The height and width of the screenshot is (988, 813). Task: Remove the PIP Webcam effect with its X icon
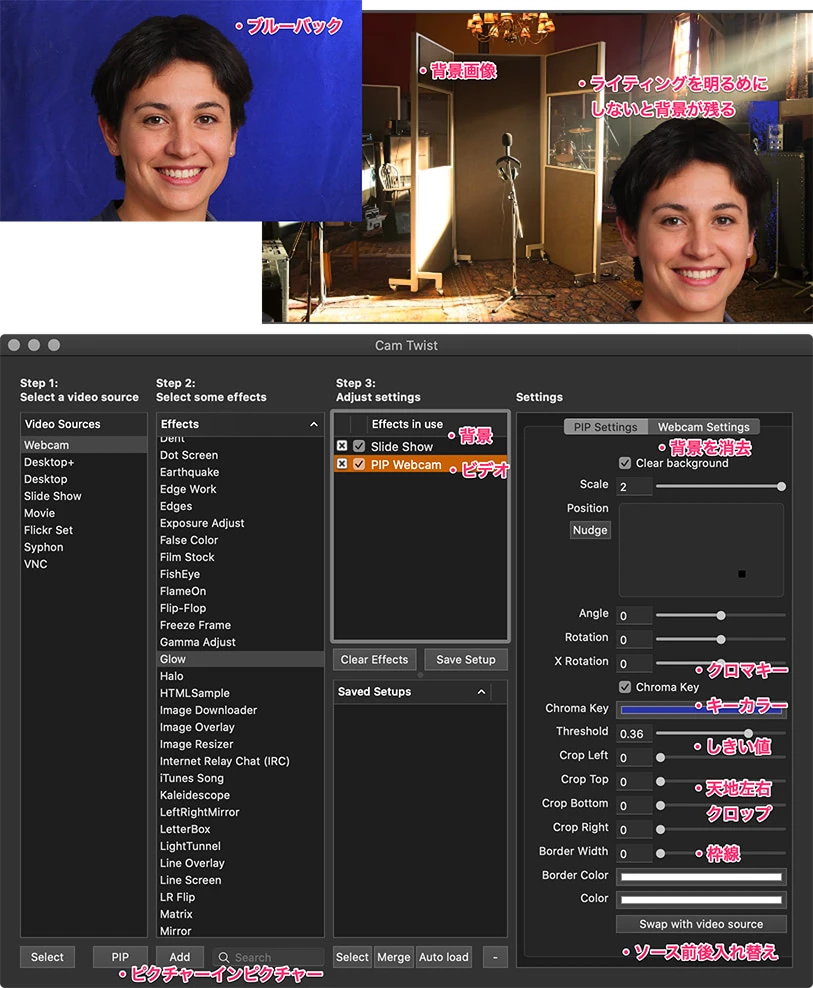coord(342,465)
